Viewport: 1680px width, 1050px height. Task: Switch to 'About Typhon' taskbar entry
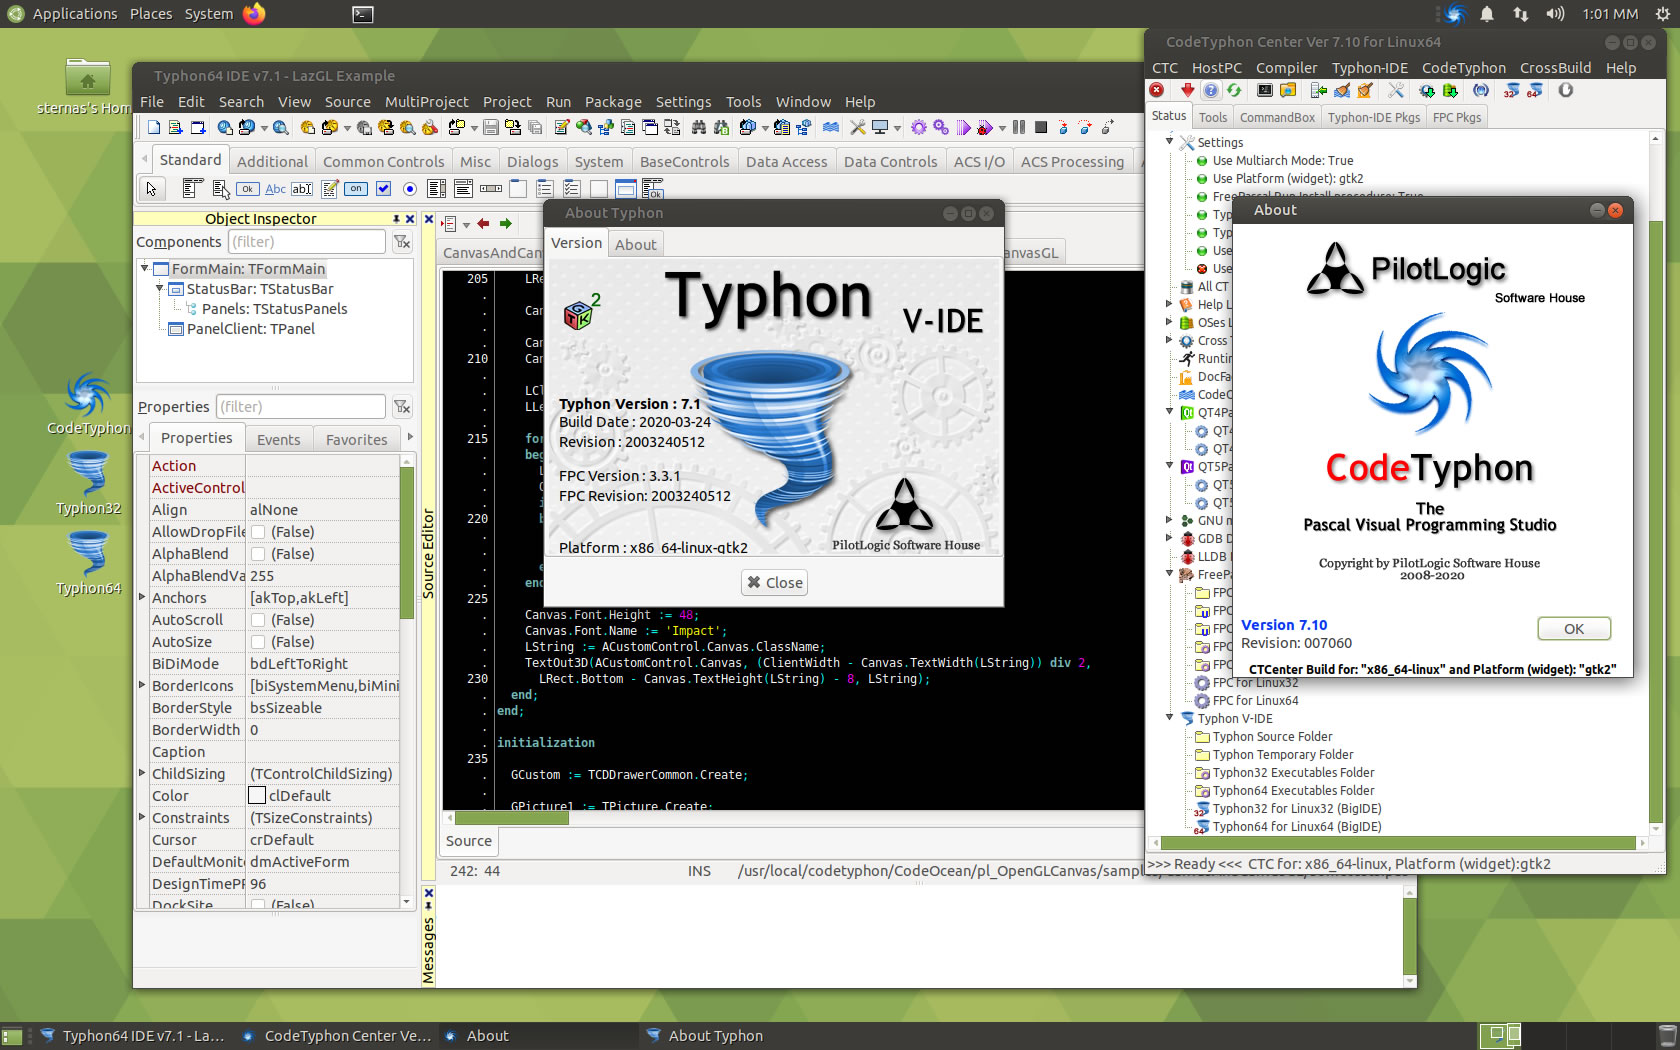(715, 1036)
